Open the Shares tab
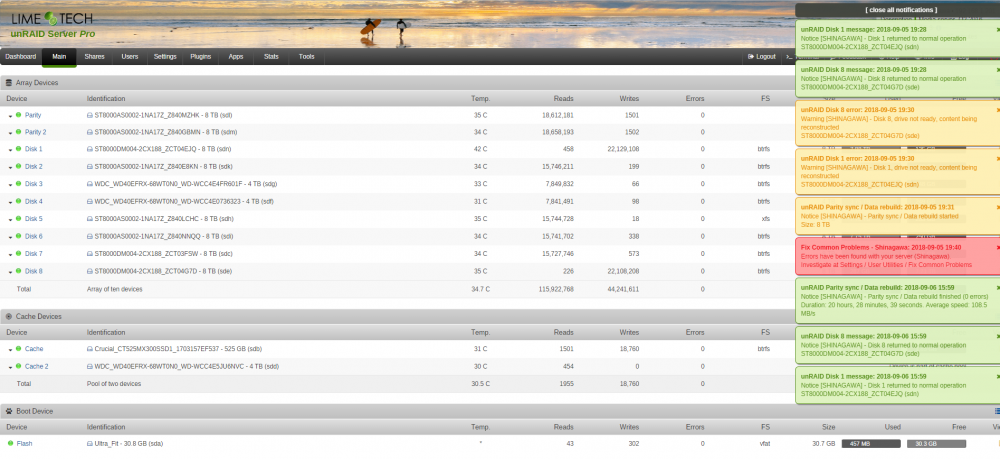 coord(94,57)
